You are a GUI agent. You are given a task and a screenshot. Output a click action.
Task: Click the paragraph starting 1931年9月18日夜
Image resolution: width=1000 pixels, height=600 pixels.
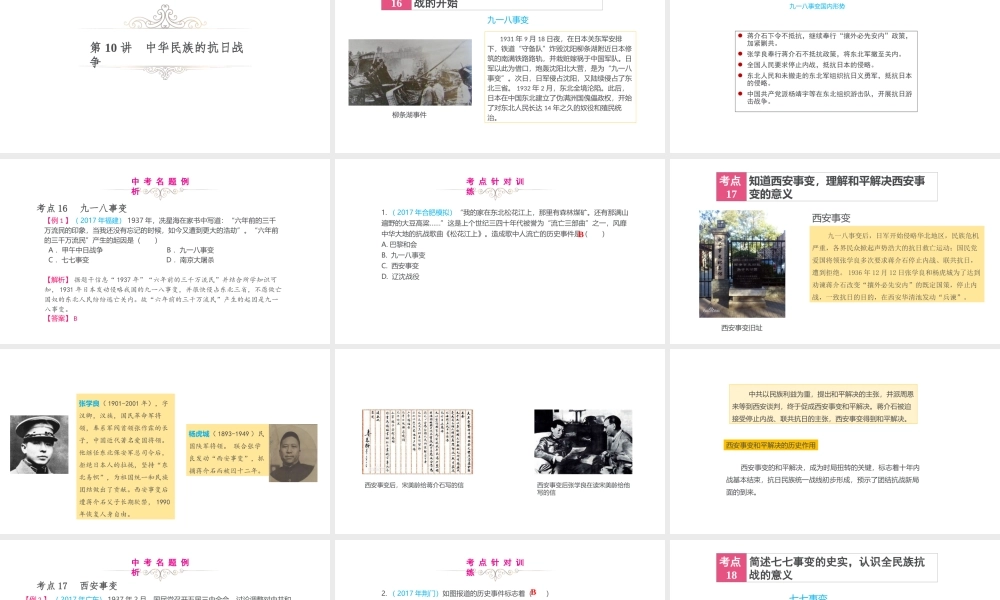click(560, 78)
